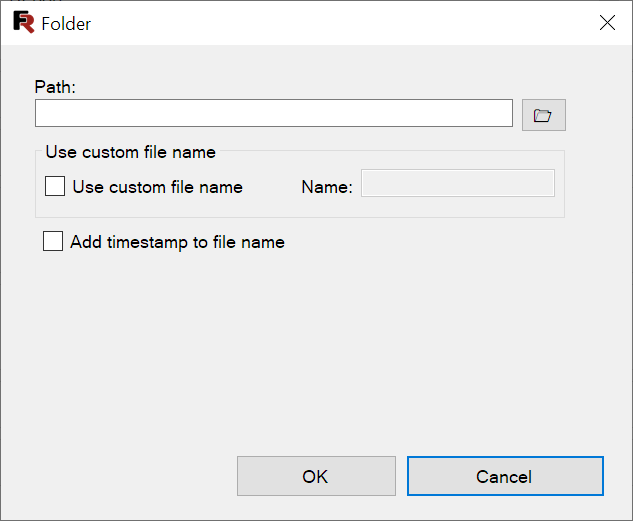Screen dimensions: 633x521
Task: Toggle custom name via its checkbox label text
Action: [157, 187]
